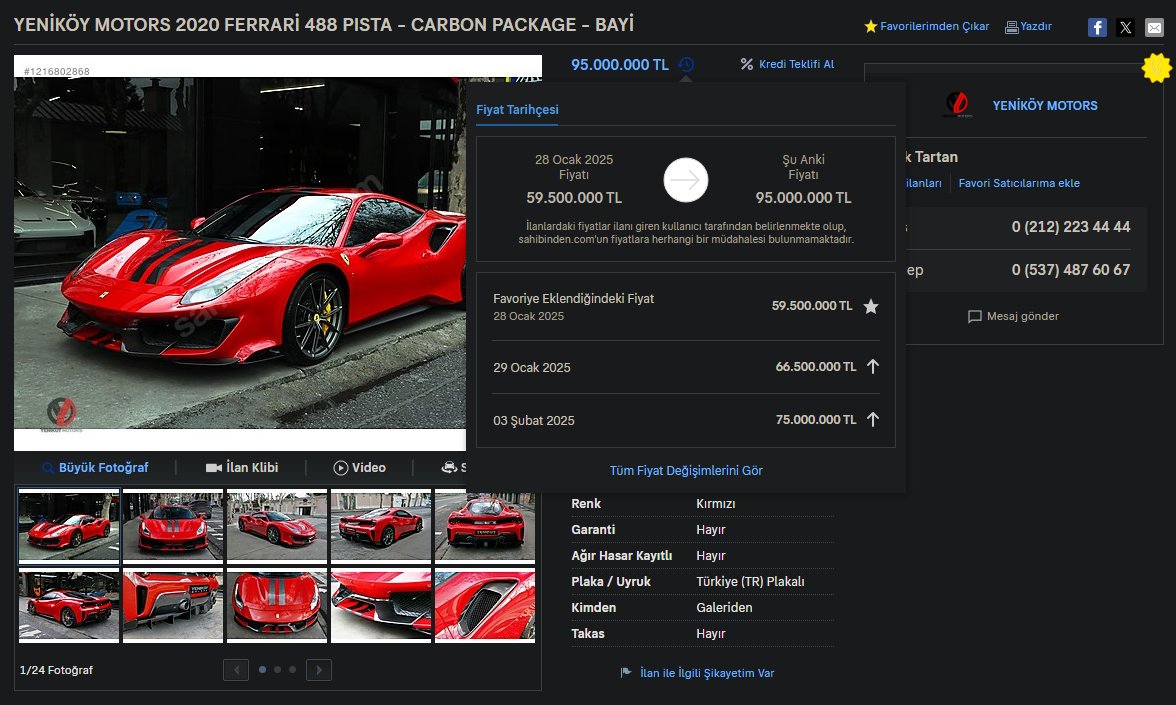
Task: Open the Fiyat Tarihçesi tab
Action: (x=518, y=110)
